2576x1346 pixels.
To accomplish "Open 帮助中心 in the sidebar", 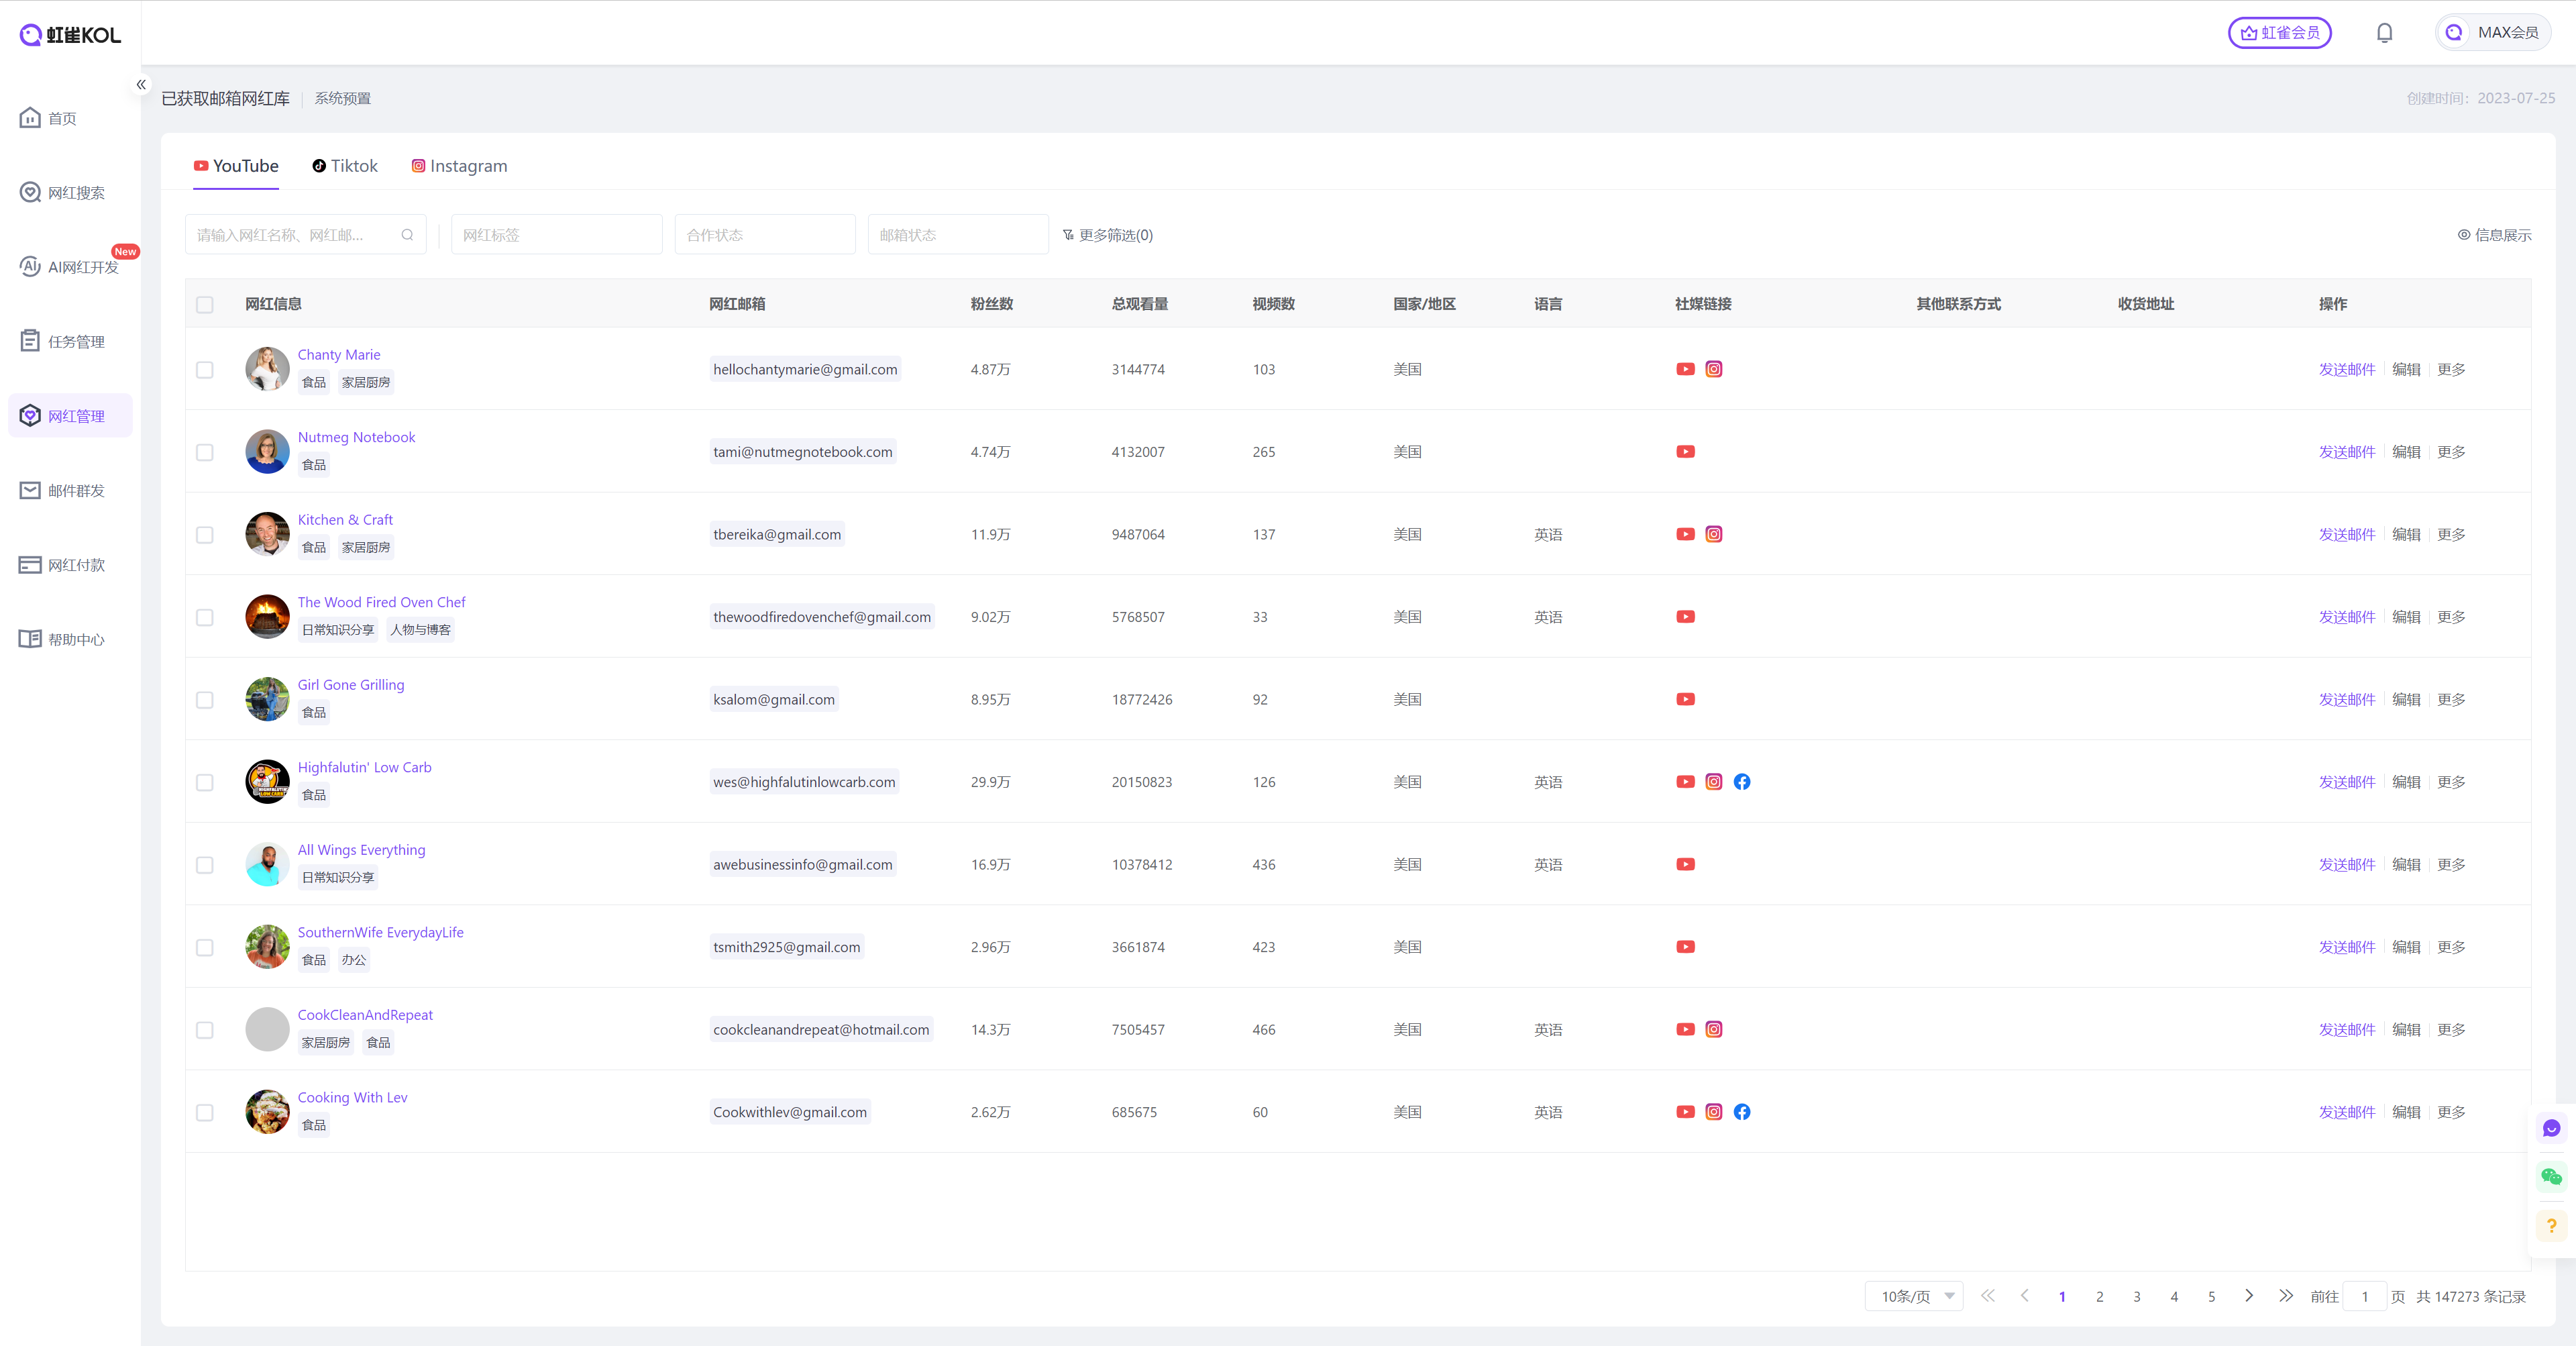I will 70,639.
